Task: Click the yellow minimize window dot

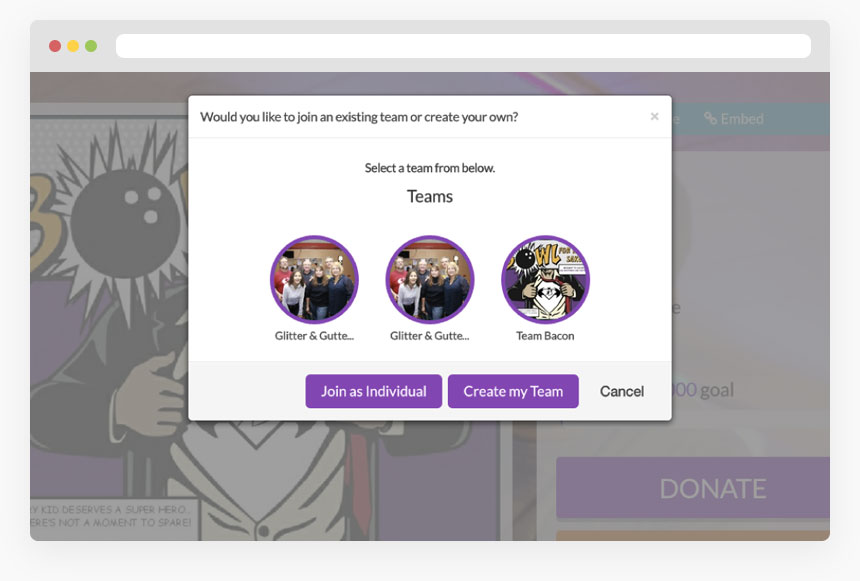Action: (x=73, y=46)
